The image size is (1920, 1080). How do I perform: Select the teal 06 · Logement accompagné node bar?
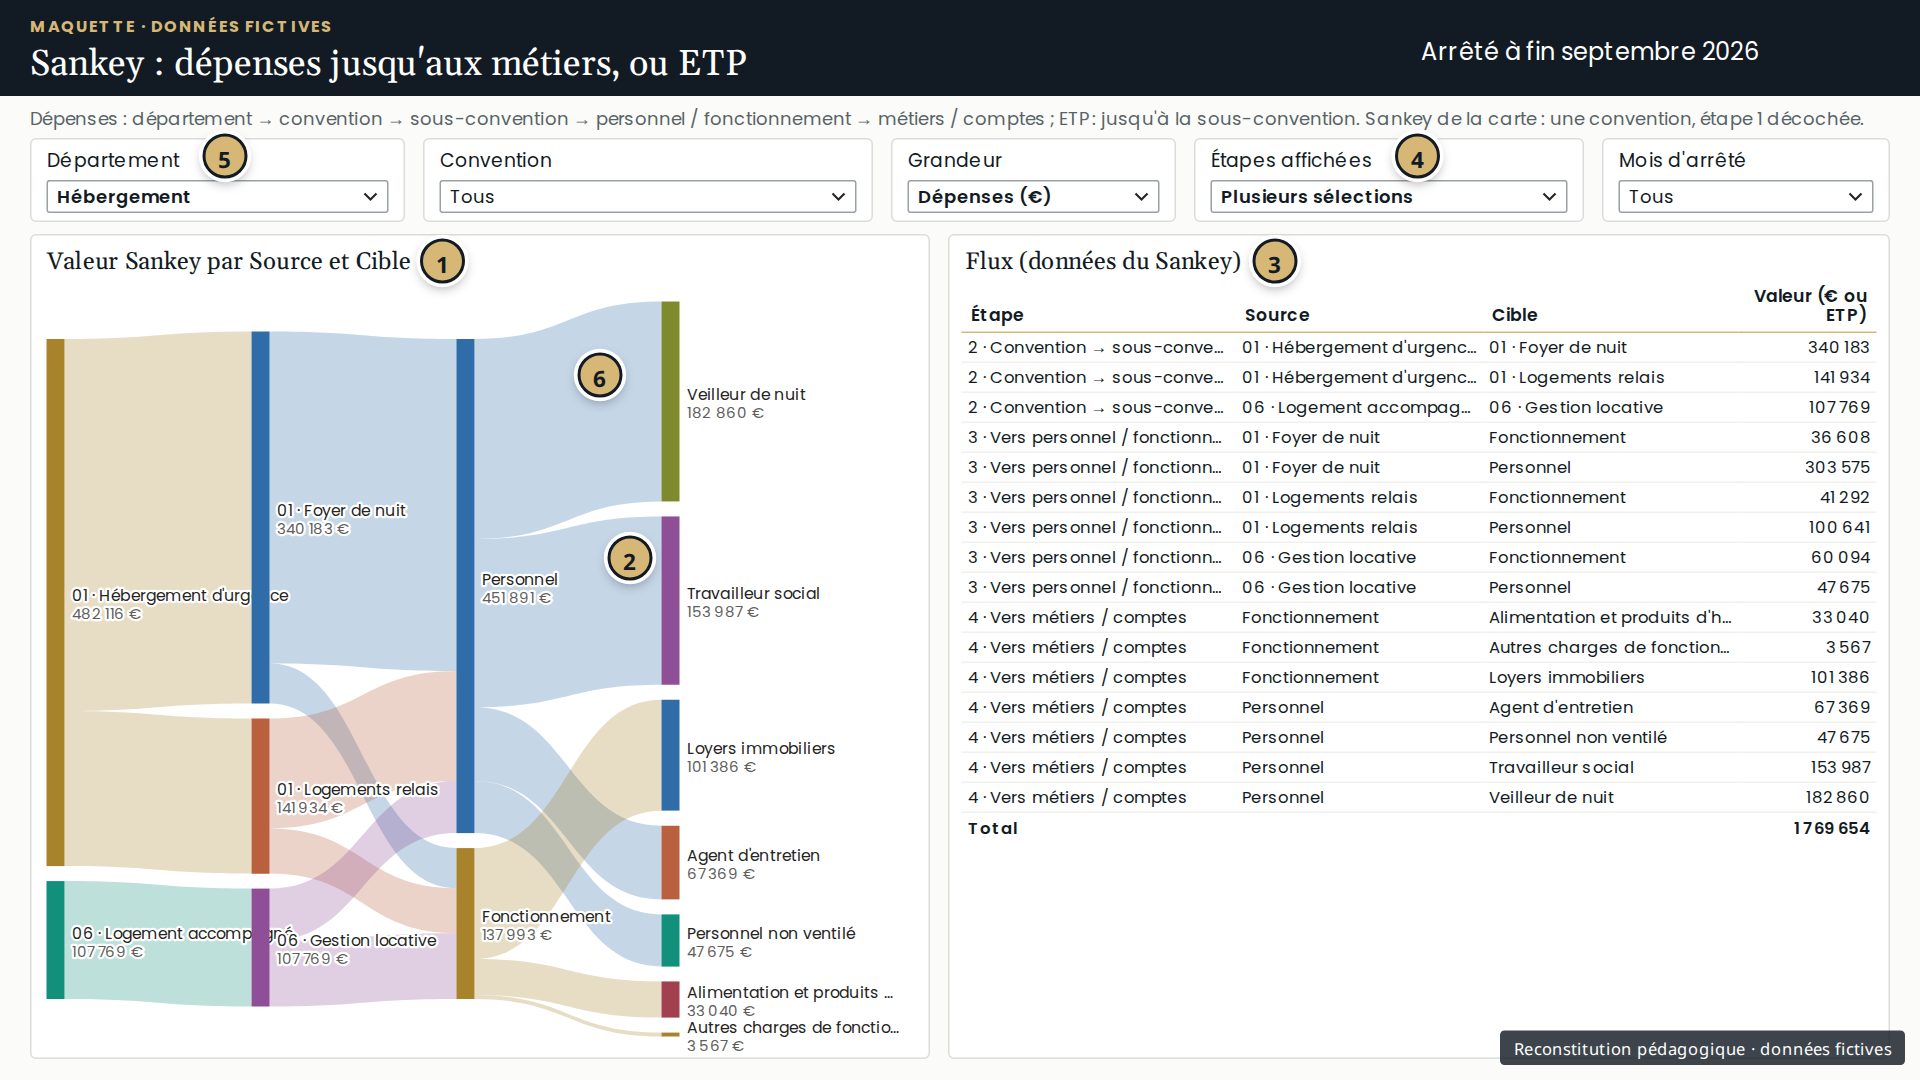[x=55, y=940]
